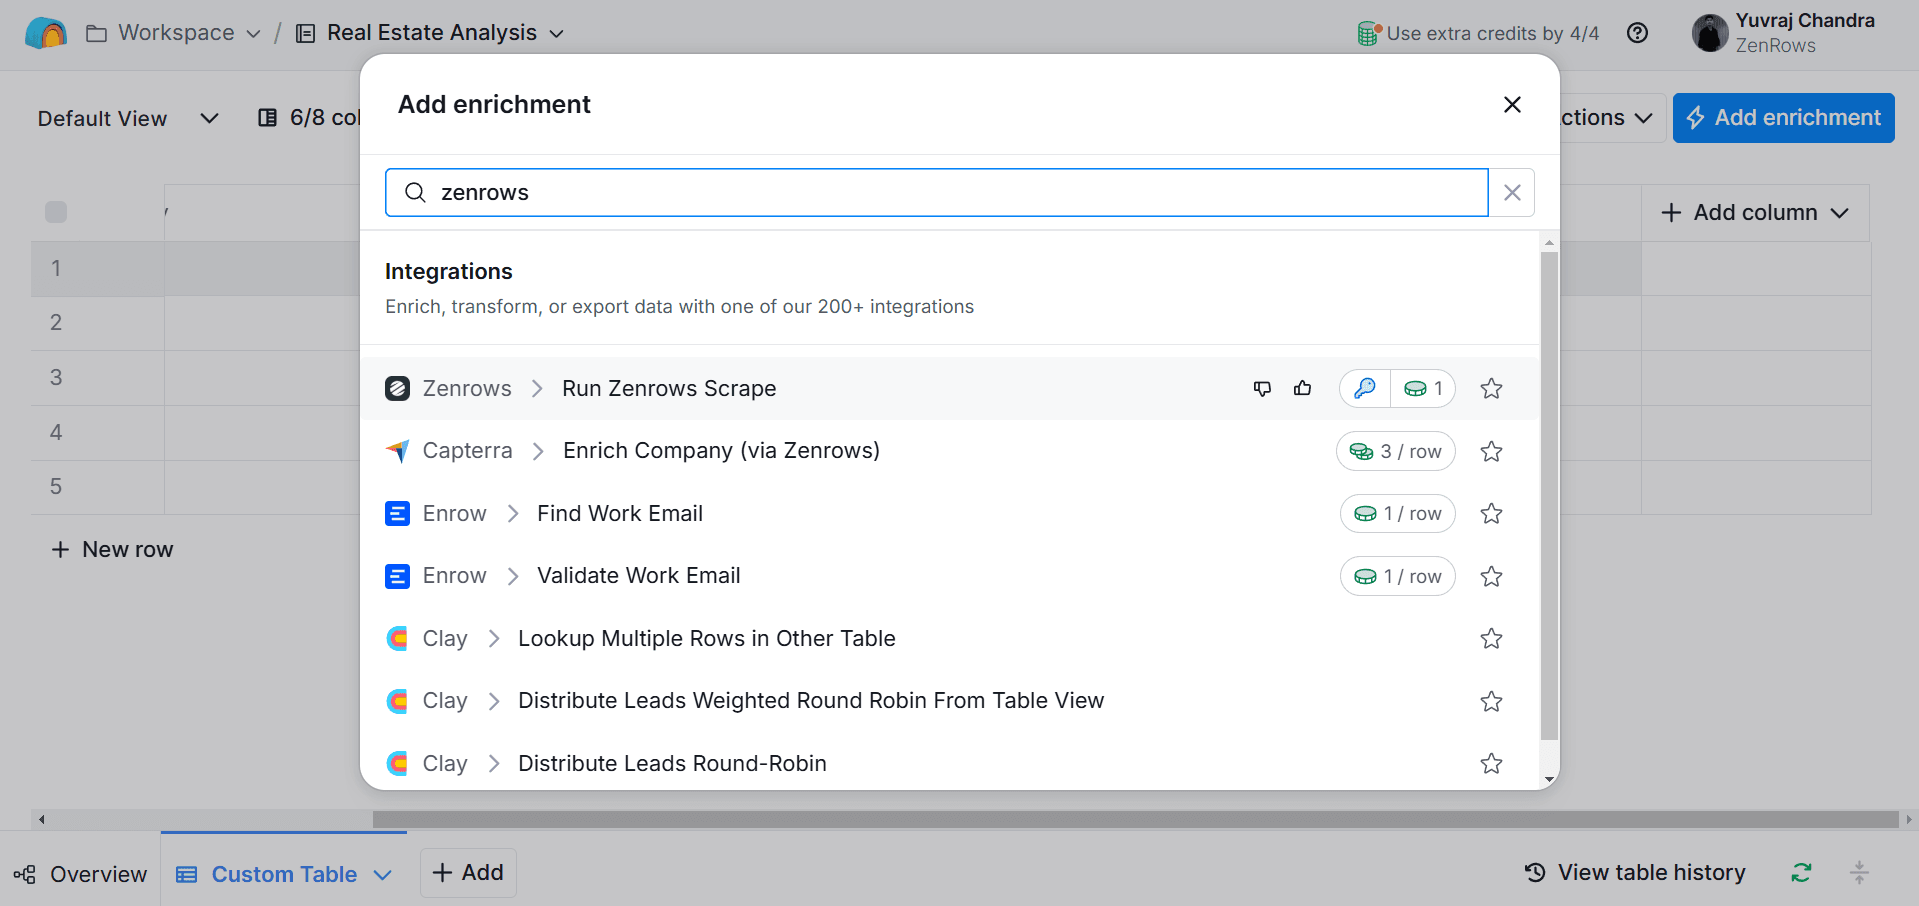The image size is (1919, 906).
Task: Click the Add tab button
Action: pyautogui.click(x=468, y=873)
